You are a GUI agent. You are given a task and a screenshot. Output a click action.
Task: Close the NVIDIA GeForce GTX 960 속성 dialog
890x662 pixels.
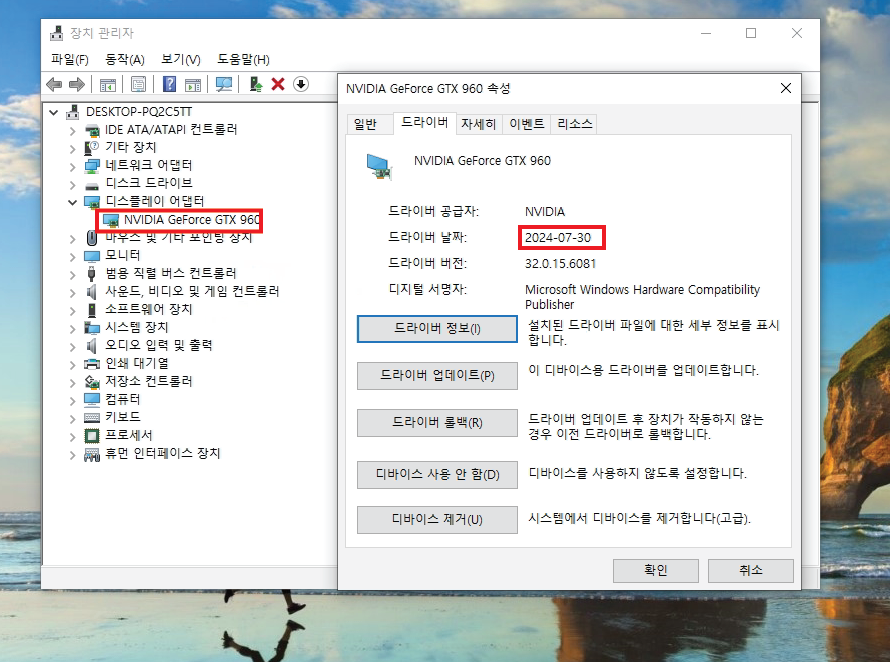(786, 88)
